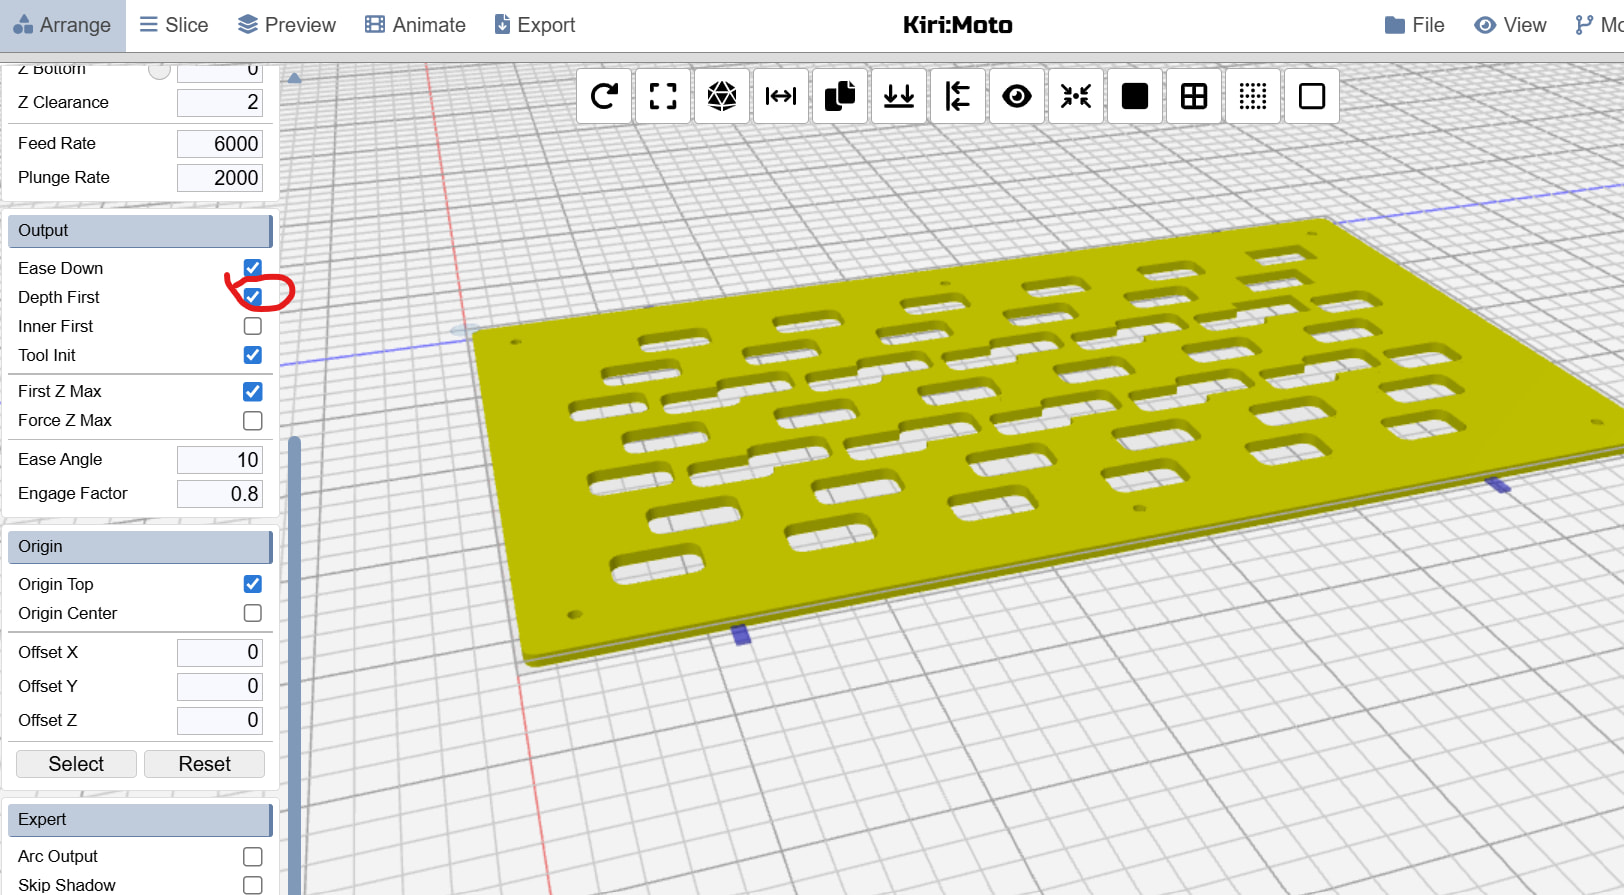Check the Origin Center option
1624x895 pixels.
pyautogui.click(x=253, y=613)
